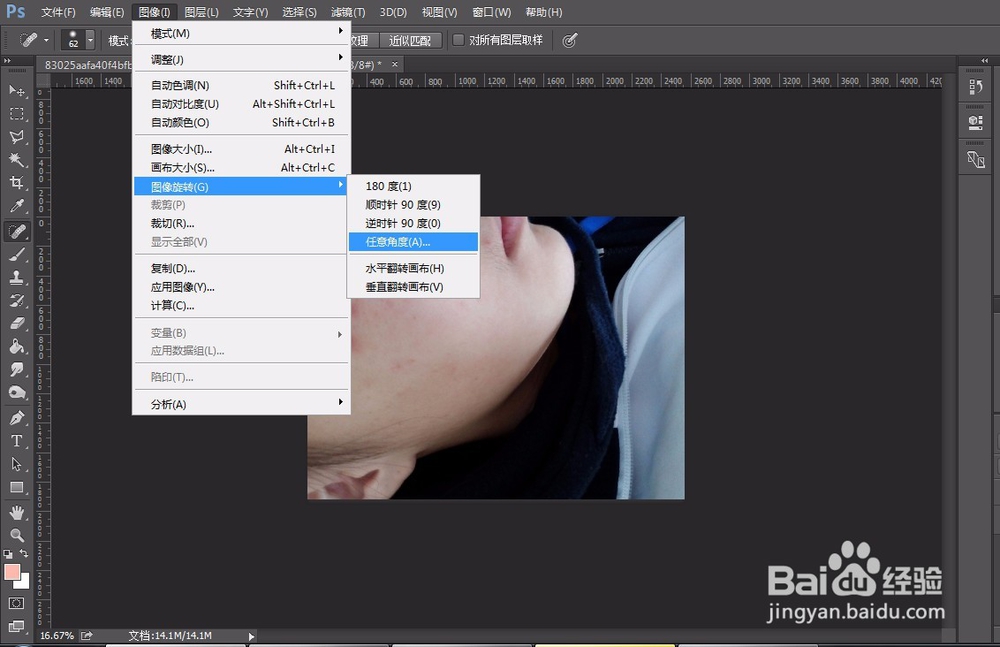
Task: Select the Eraser tool
Action: 17,324
